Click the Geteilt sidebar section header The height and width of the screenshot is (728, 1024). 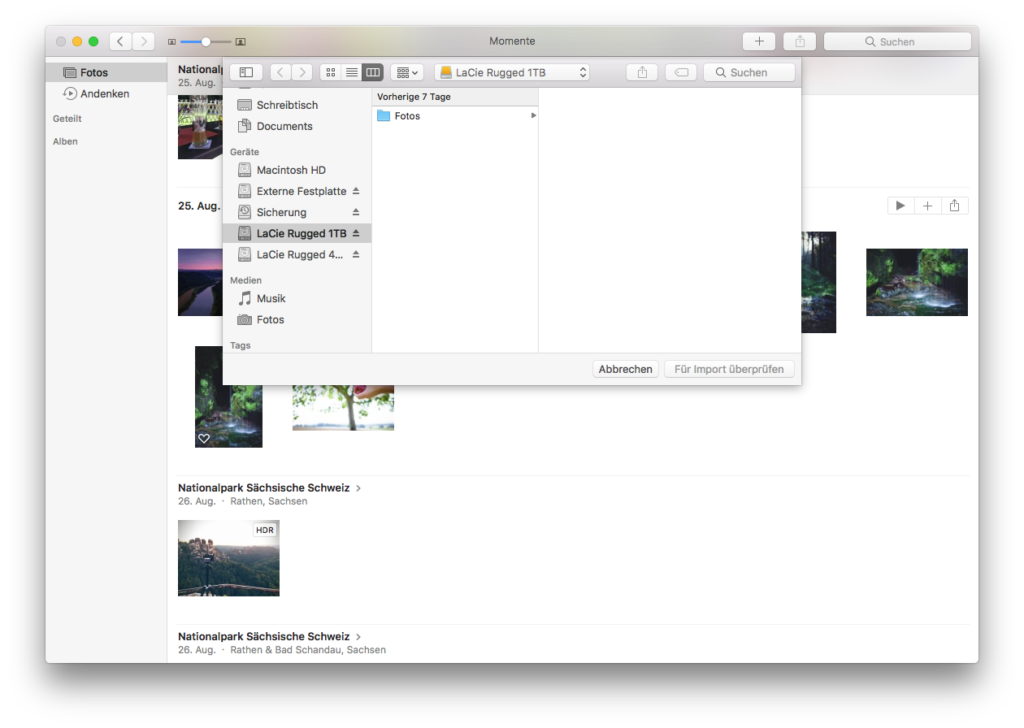tap(67, 119)
